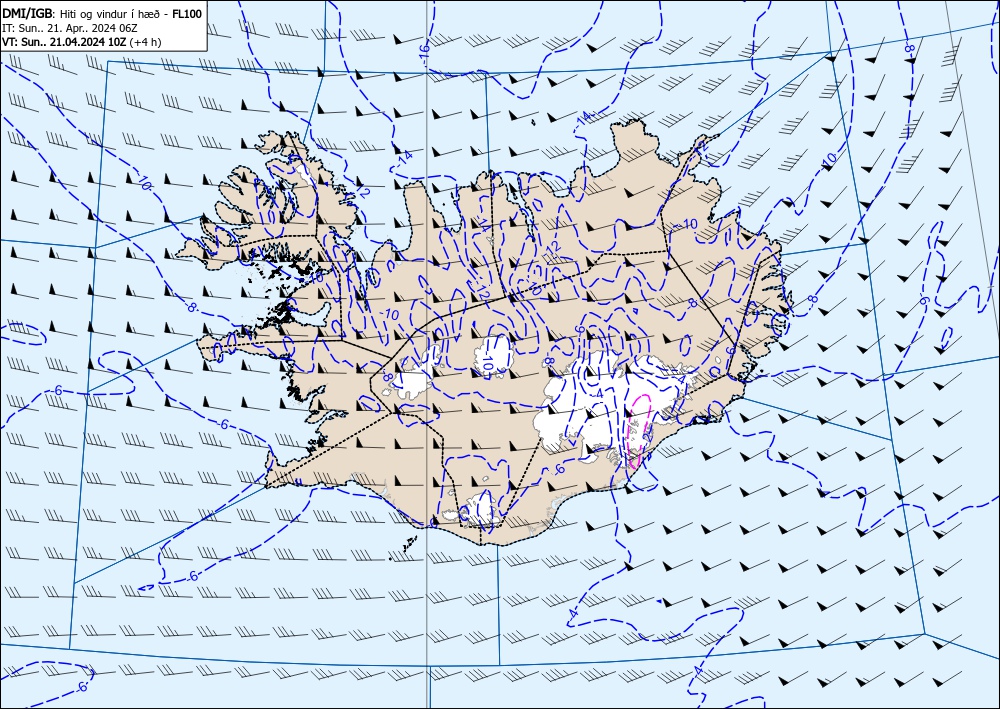Click the -16 isotherm label
The width and height of the screenshot is (1000, 709).
[x=424, y=54]
